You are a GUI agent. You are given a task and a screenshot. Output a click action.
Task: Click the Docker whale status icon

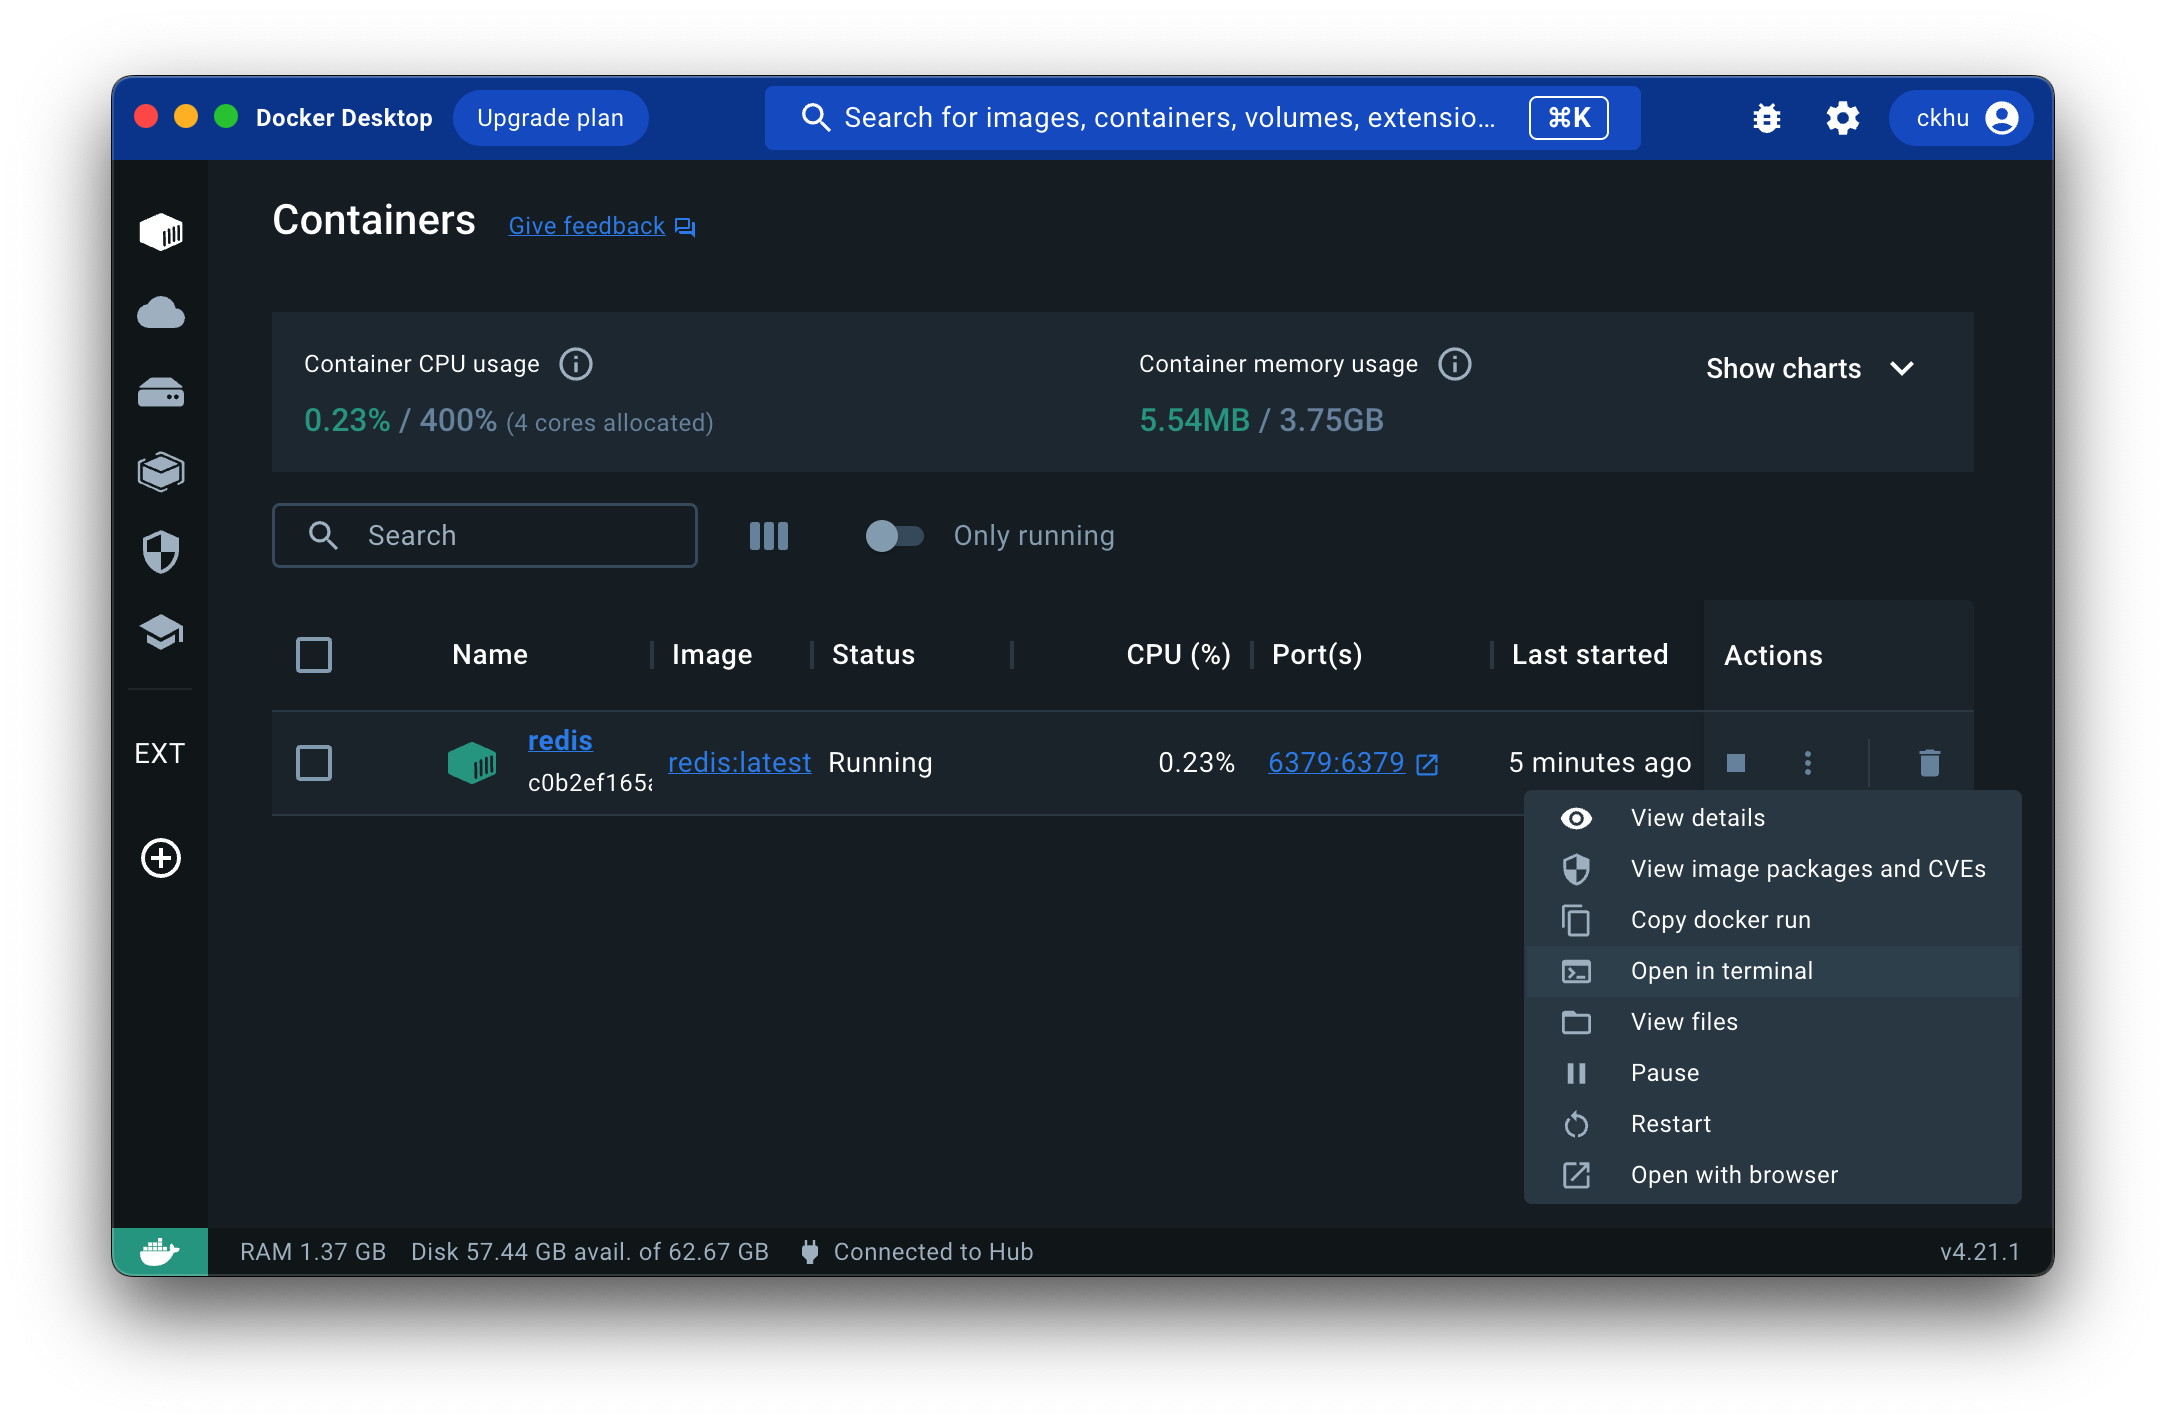[160, 1251]
